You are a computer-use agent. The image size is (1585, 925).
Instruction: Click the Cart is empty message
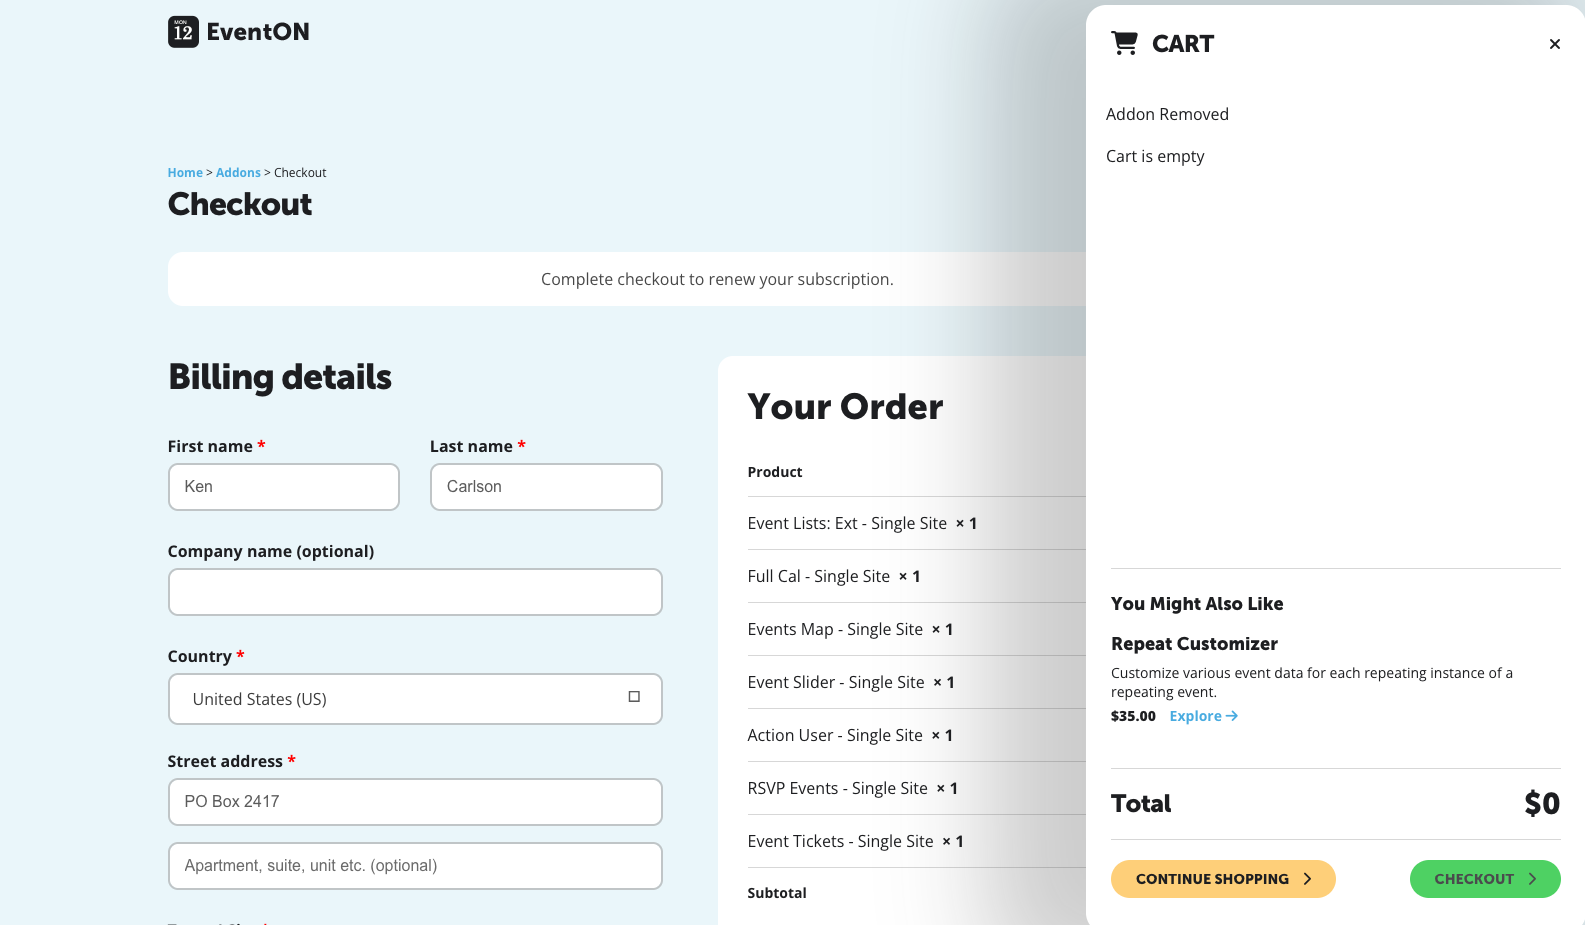tap(1155, 156)
